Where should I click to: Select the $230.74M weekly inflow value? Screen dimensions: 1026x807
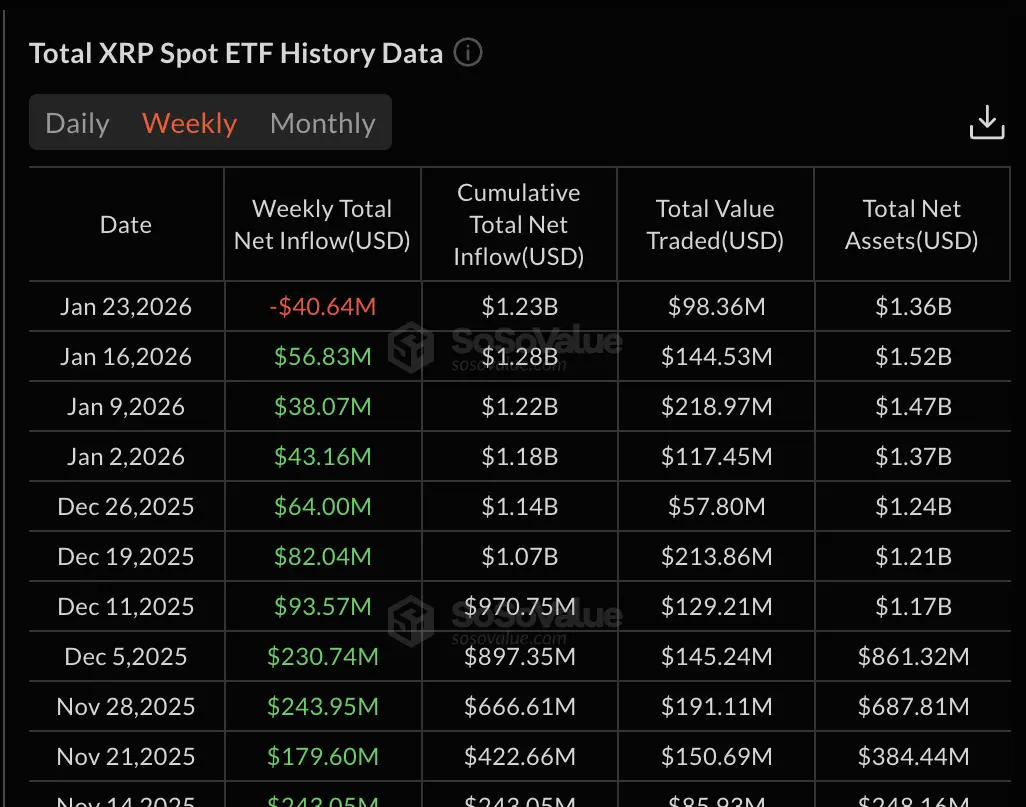point(322,657)
